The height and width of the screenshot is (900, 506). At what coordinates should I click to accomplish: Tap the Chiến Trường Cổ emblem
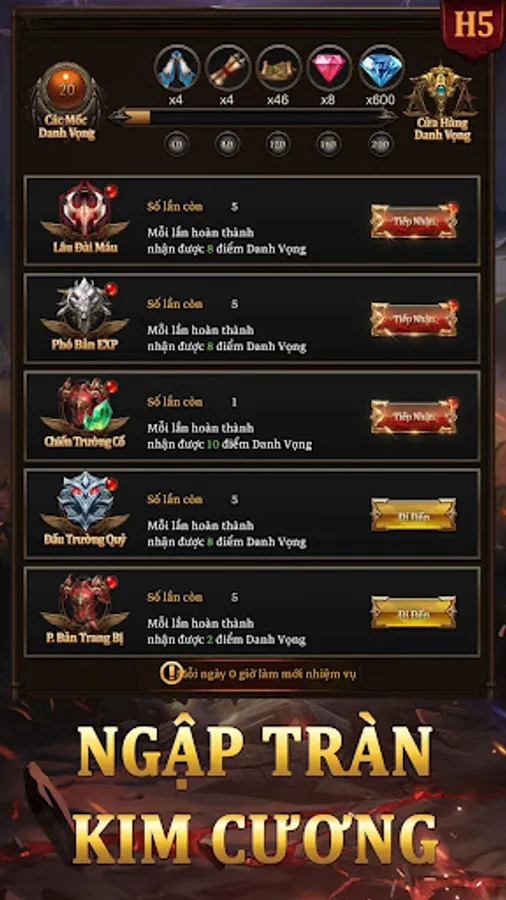(85, 406)
